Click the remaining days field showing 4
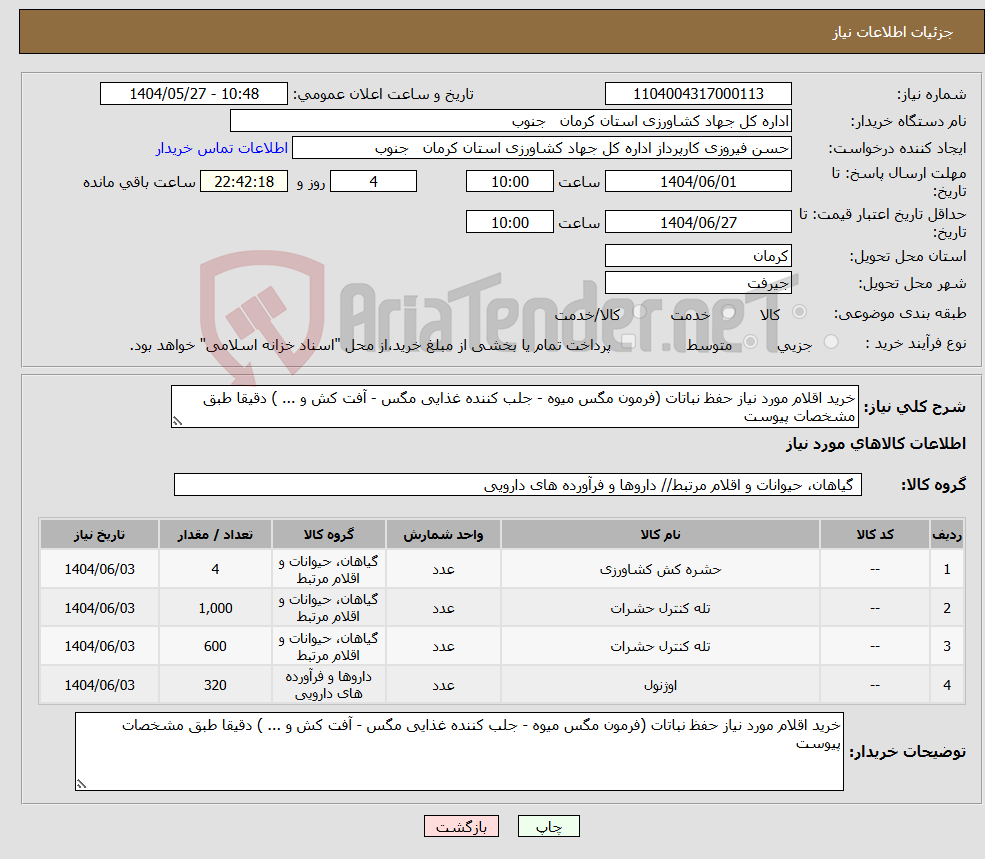 (x=372, y=181)
